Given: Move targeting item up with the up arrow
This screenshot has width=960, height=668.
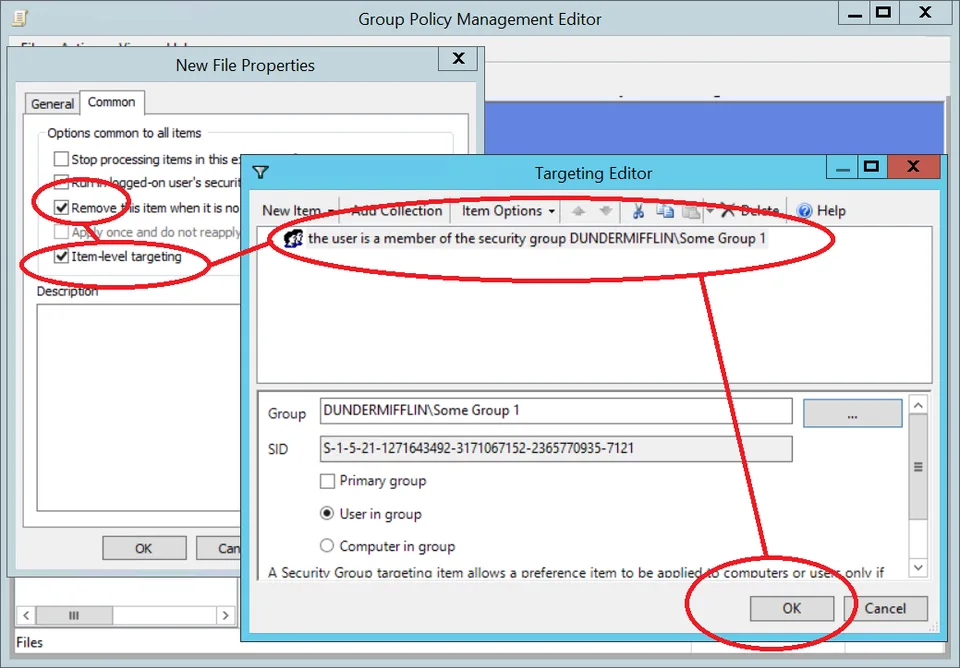Looking at the screenshot, I should point(578,211).
